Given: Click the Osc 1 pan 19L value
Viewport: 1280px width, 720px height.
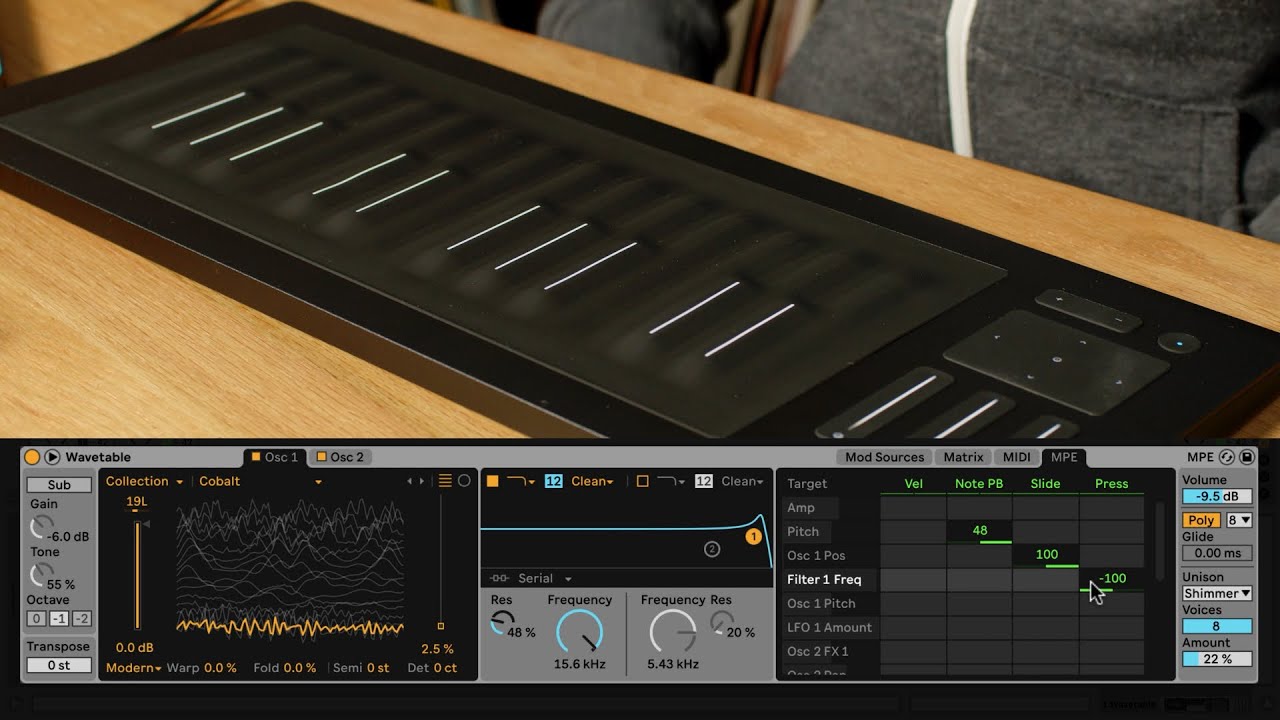Looking at the screenshot, I should pos(136,501).
